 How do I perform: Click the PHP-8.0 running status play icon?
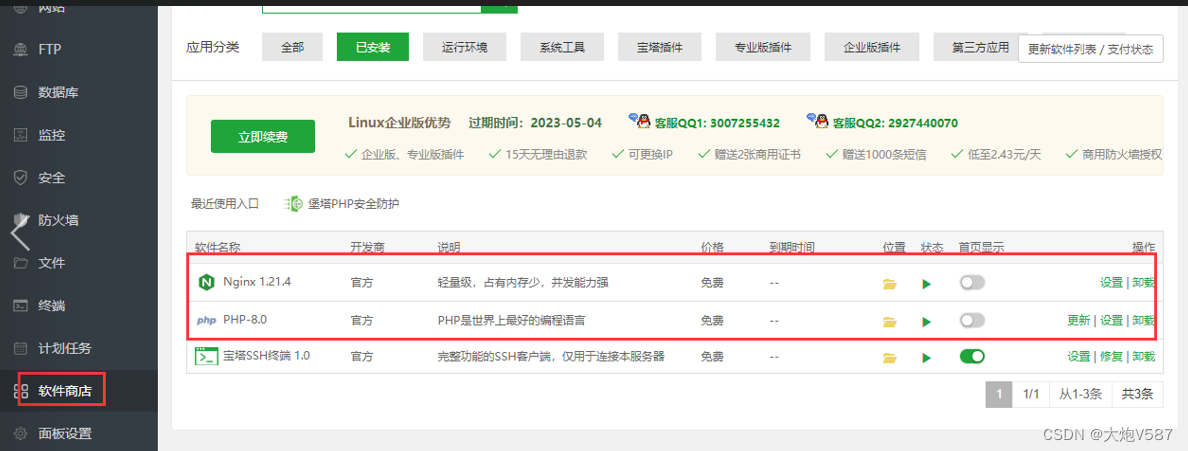pos(926,321)
